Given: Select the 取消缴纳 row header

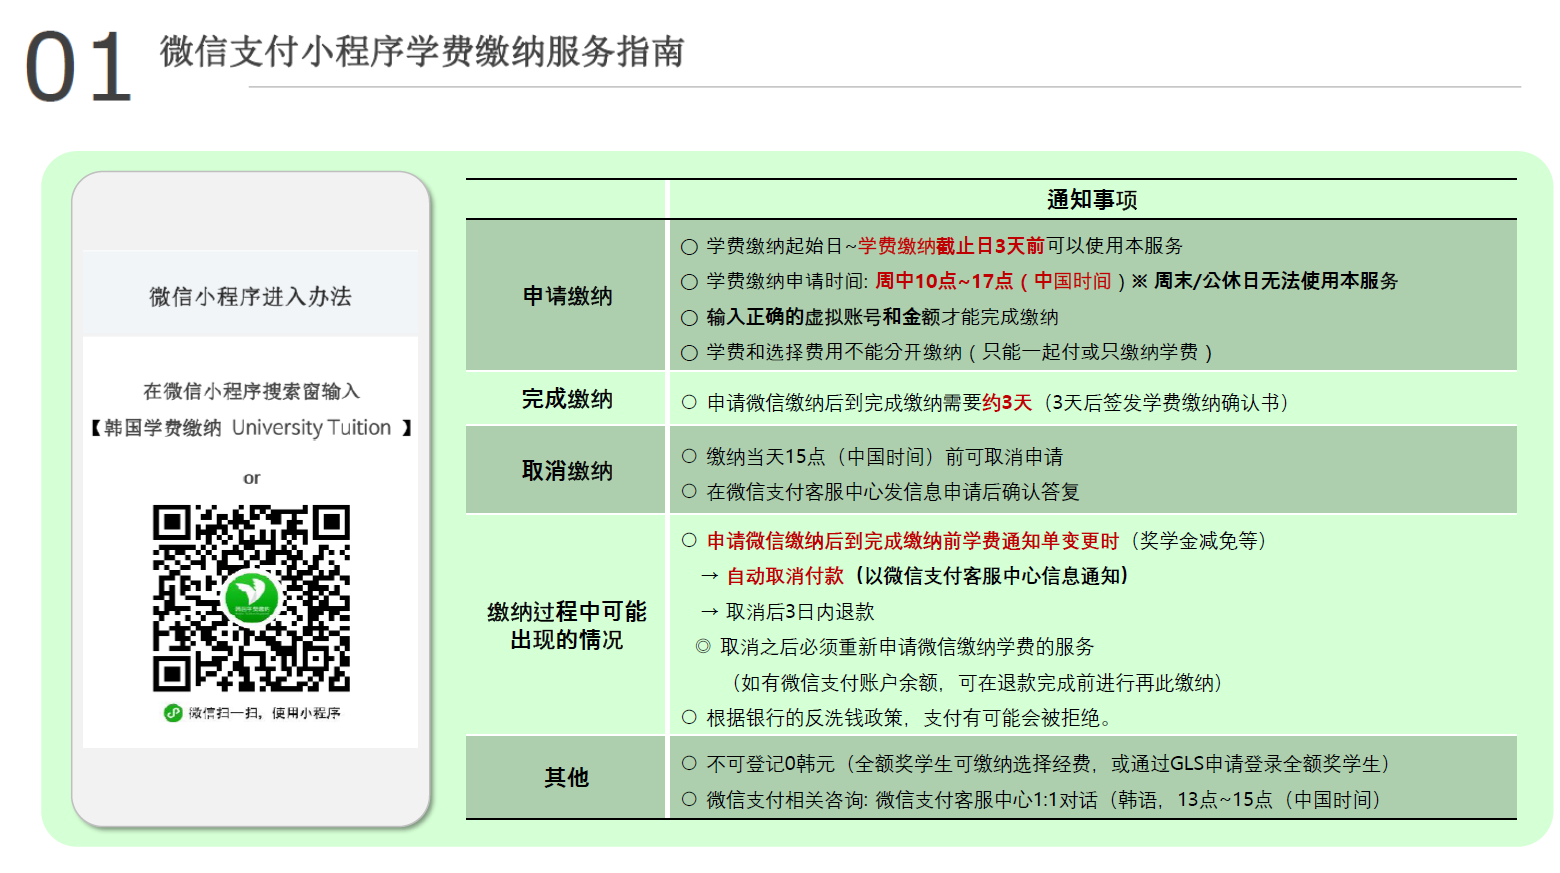Looking at the screenshot, I should (x=567, y=471).
